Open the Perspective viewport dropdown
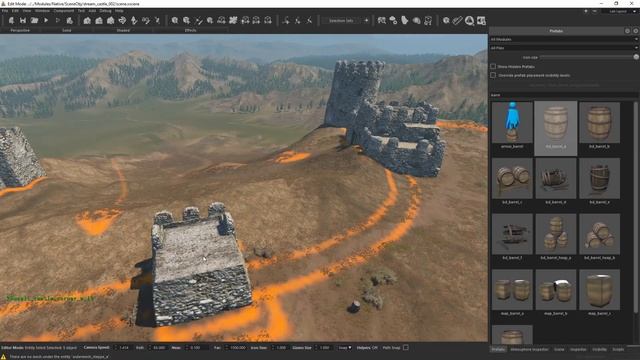 [x=20, y=31]
